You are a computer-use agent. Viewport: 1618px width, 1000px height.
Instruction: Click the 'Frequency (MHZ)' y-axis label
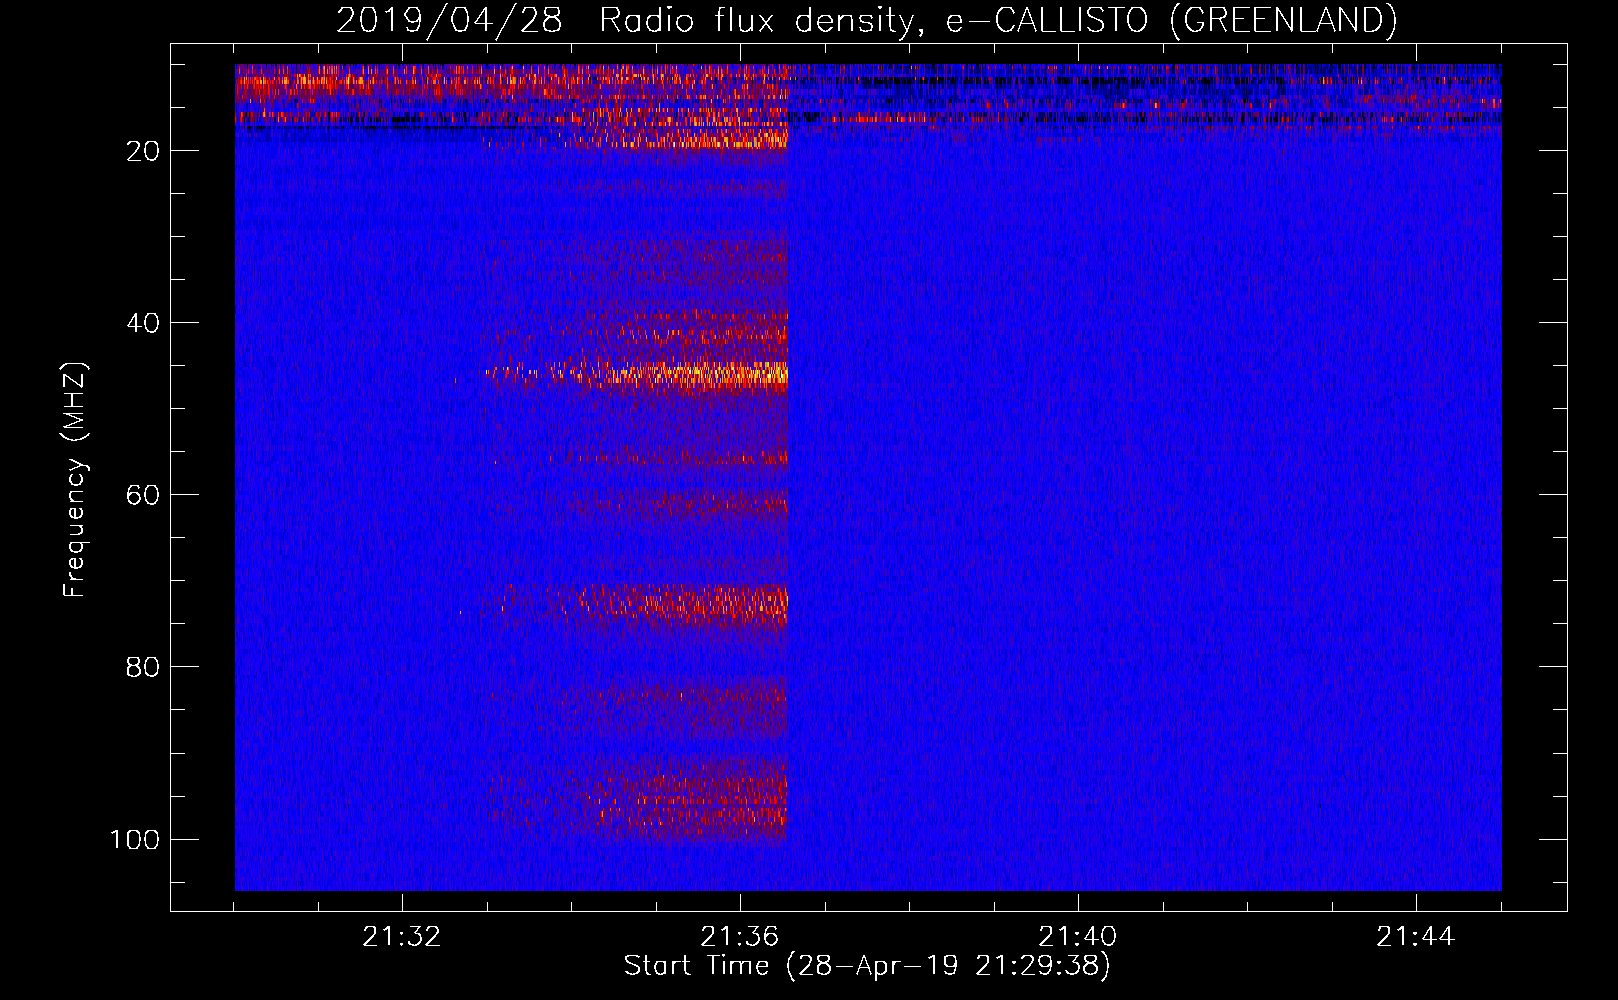pos(75,479)
